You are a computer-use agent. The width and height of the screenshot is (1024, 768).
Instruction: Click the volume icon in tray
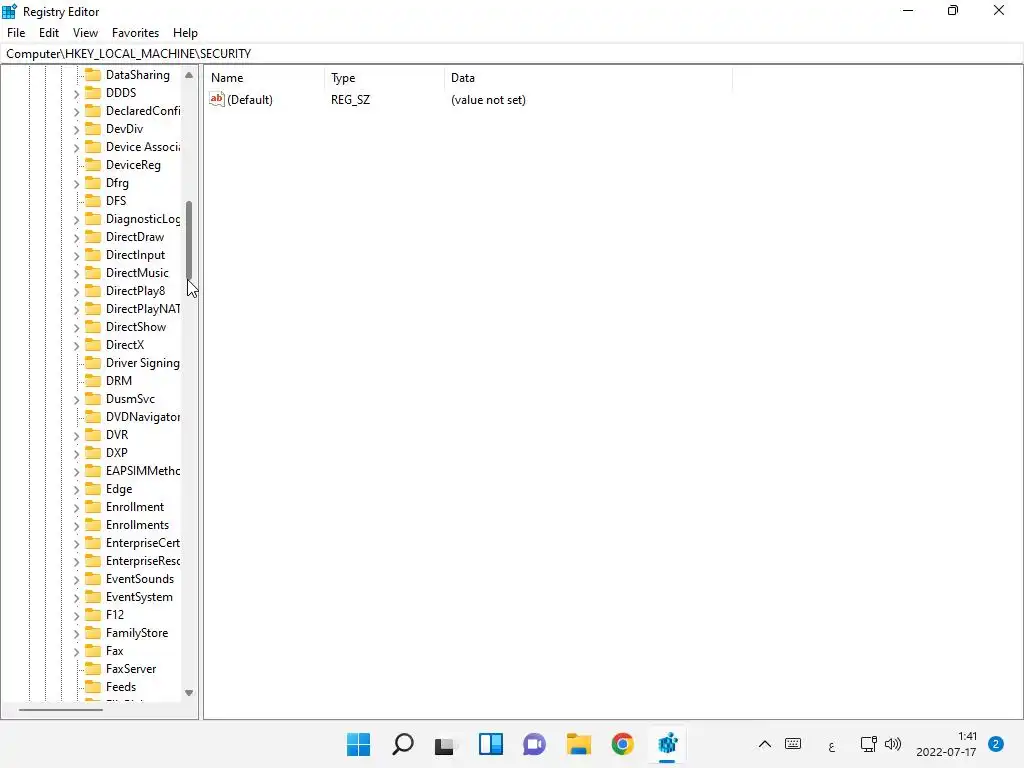click(893, 744)
